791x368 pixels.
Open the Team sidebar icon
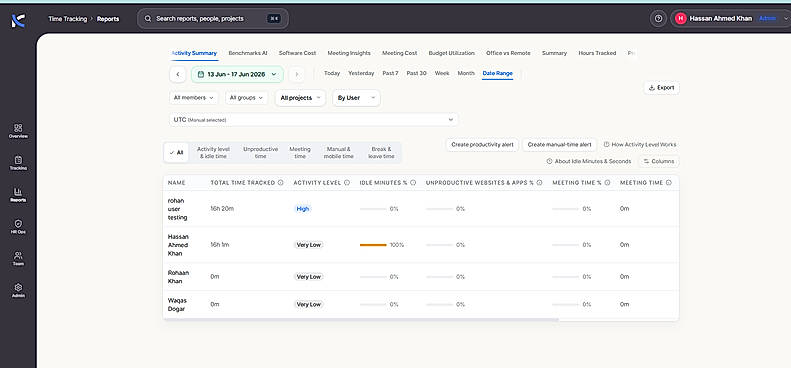click(18, 258)
